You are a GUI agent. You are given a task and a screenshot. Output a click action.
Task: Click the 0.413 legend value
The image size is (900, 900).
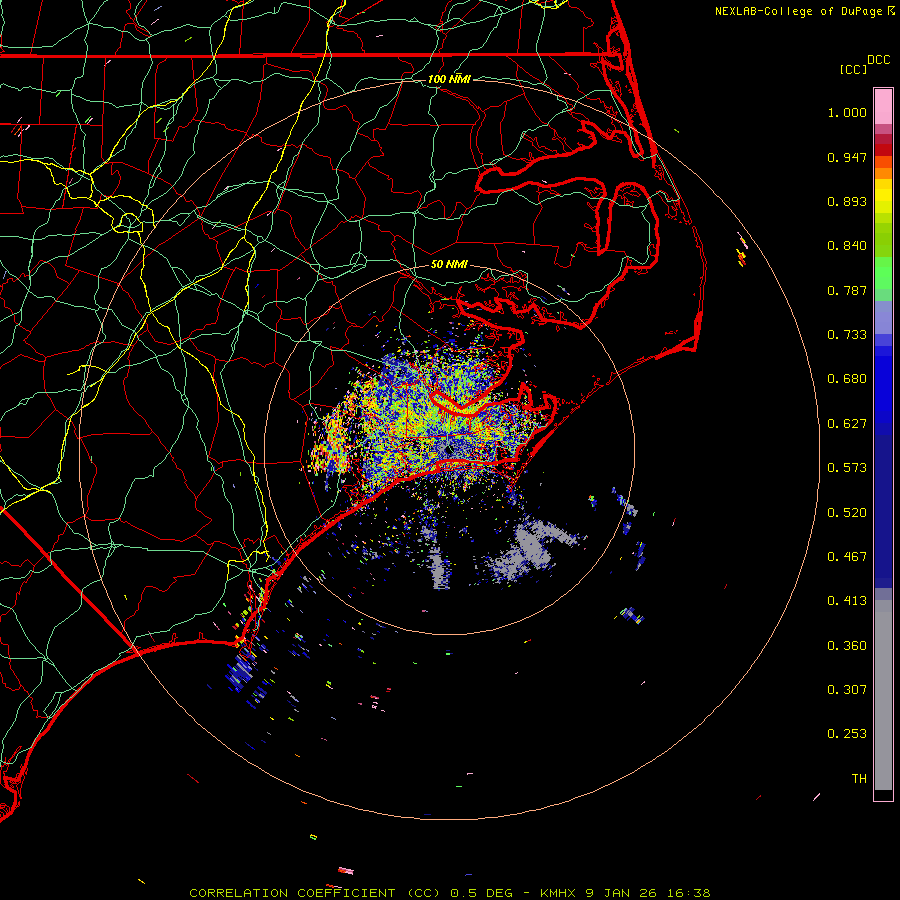[847, 601]
